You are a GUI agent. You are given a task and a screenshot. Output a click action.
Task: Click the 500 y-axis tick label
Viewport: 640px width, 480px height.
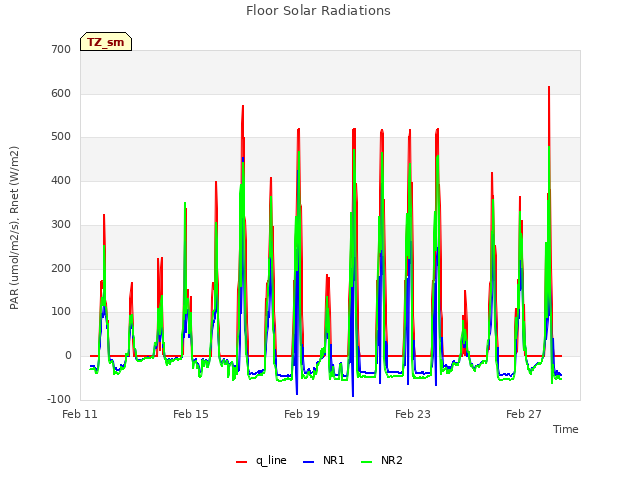pyautogui.click(x=61, y=137)
